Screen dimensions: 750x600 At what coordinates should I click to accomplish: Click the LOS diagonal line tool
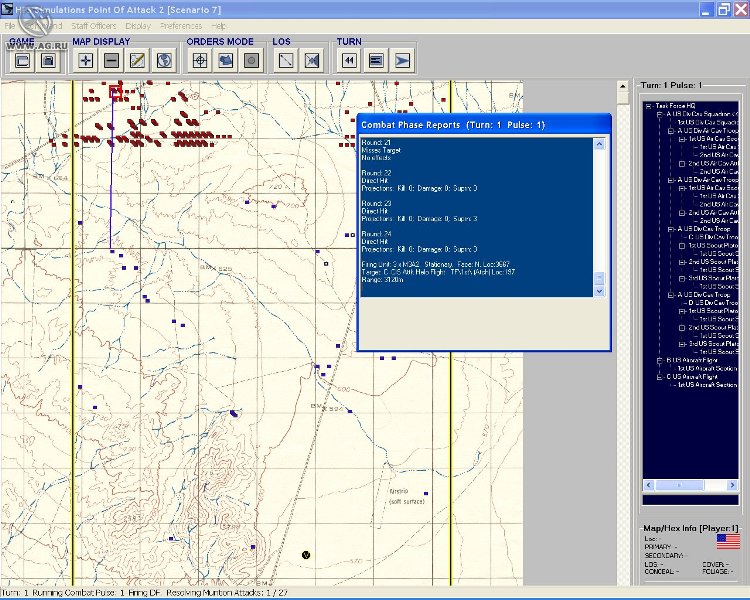click(x=286, y=60)
